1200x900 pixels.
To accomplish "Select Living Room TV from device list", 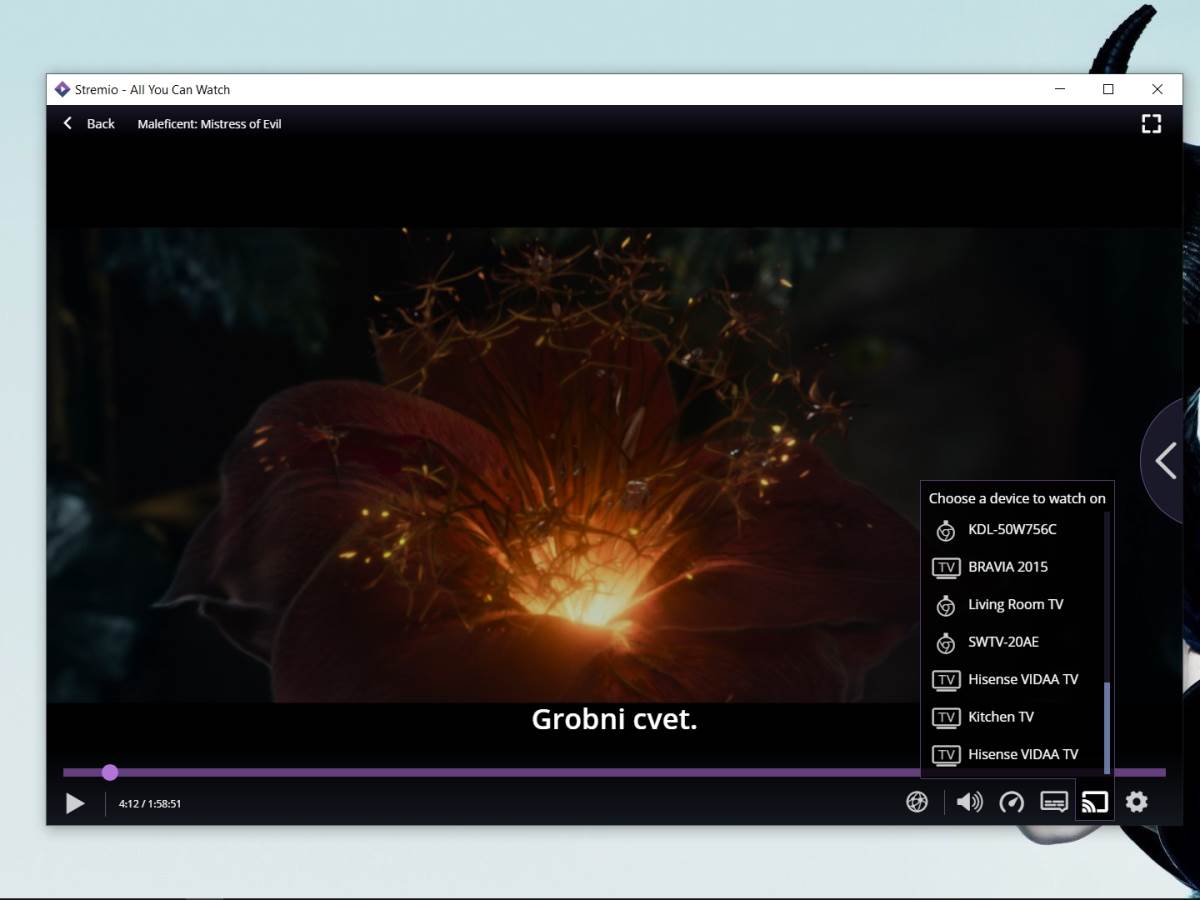I will (1015, 605).
